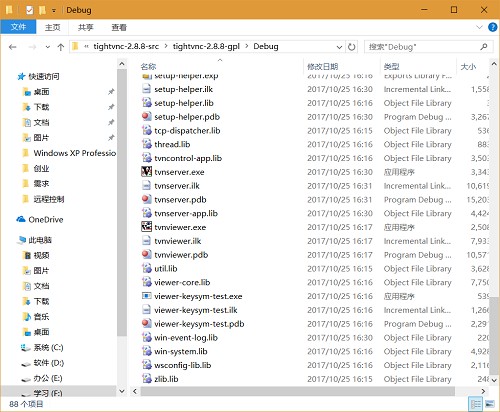The width and height of the screenshot is (500, 412).
Task: Click the zlib.lib library icon
Action: (x=146, y=379)
